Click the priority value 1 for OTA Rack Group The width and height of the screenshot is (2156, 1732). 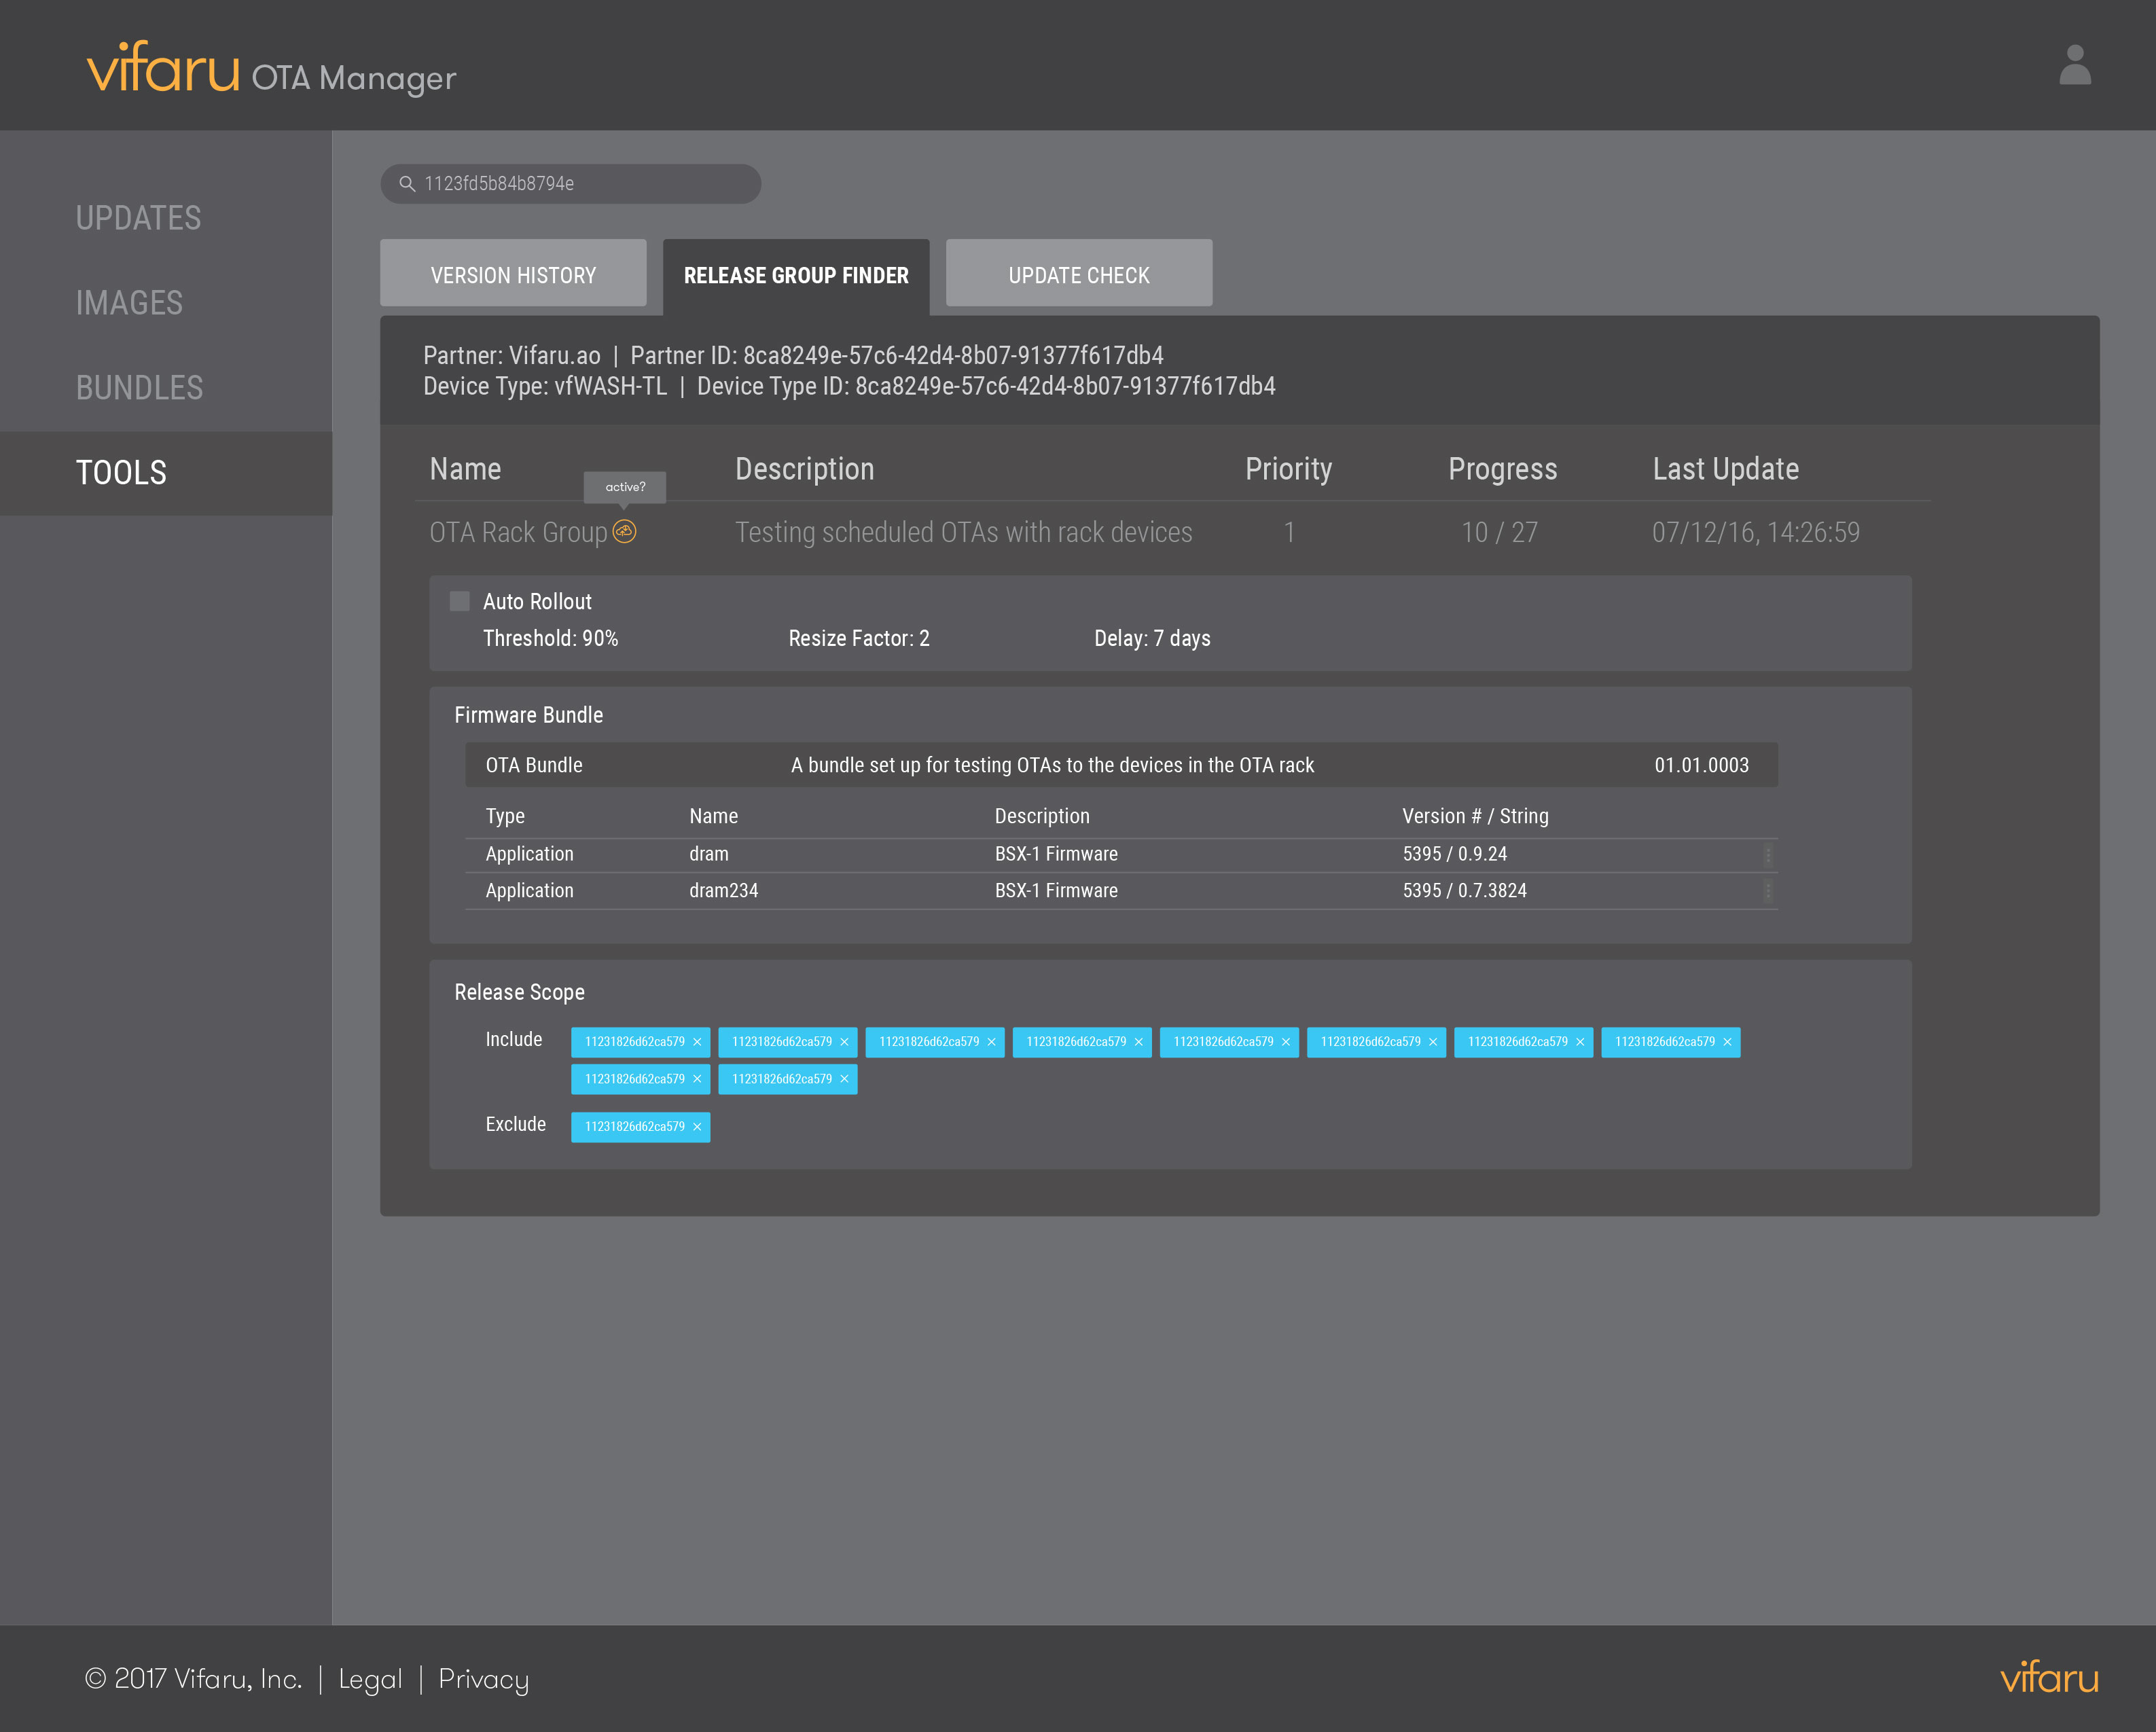click(x=1289, y=532)
